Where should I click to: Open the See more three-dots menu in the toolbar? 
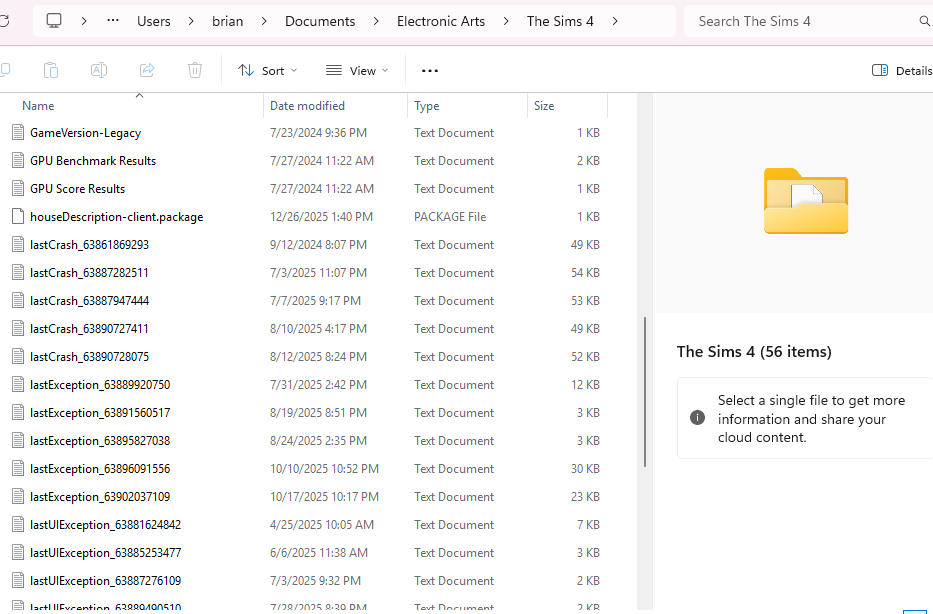point(430,71)
